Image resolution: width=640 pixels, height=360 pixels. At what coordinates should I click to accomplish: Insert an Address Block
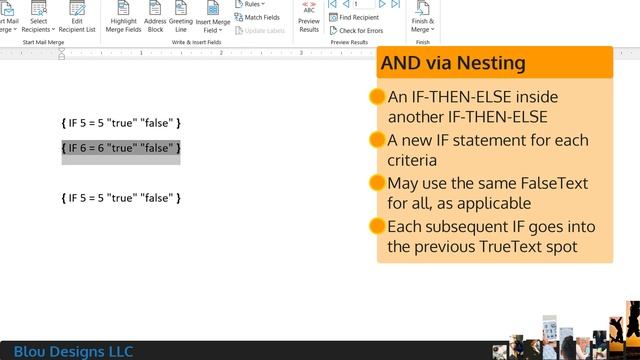click(x=155, y=17)
